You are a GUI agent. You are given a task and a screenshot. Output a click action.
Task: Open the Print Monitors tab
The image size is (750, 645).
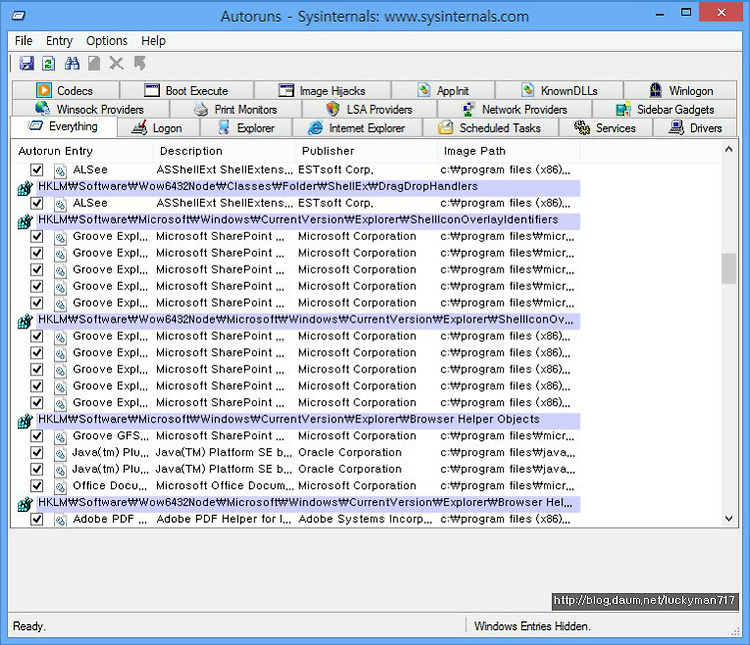pos(236,109)
